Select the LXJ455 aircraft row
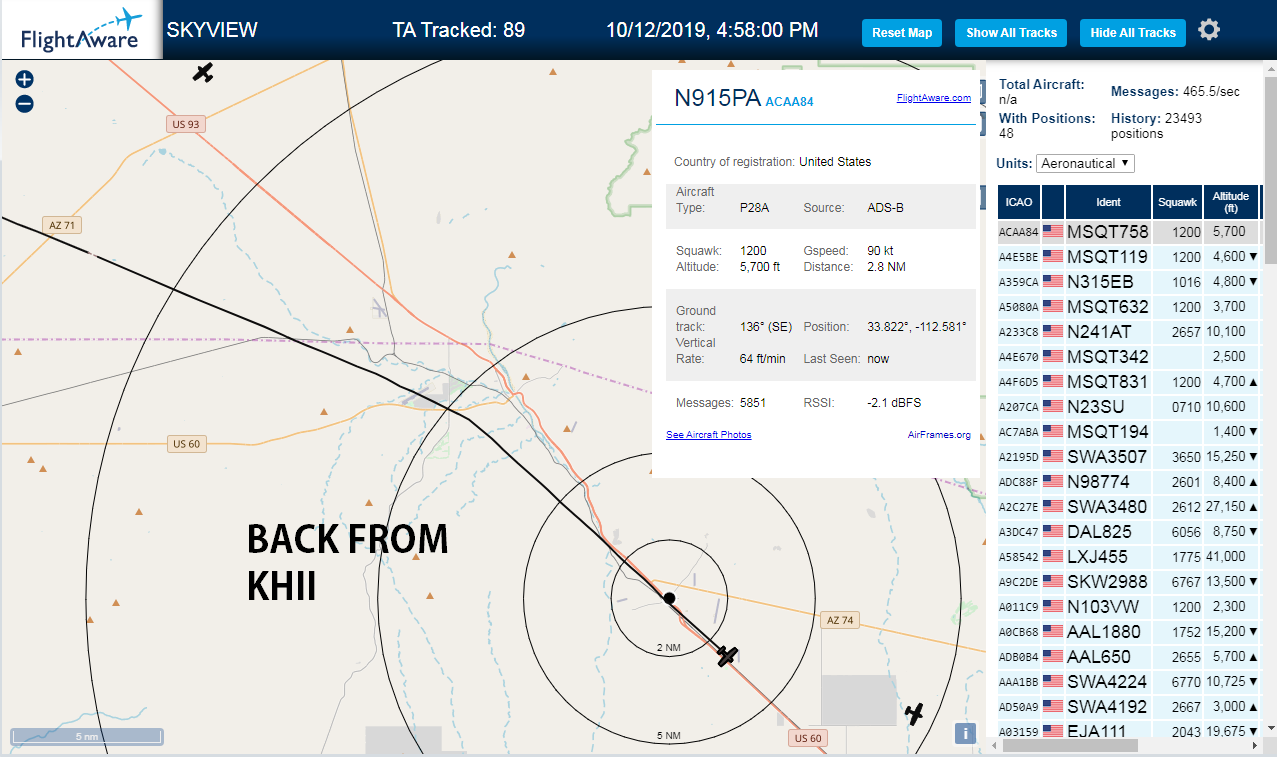The image size is (1277, 757). [x=1129, y=556]
